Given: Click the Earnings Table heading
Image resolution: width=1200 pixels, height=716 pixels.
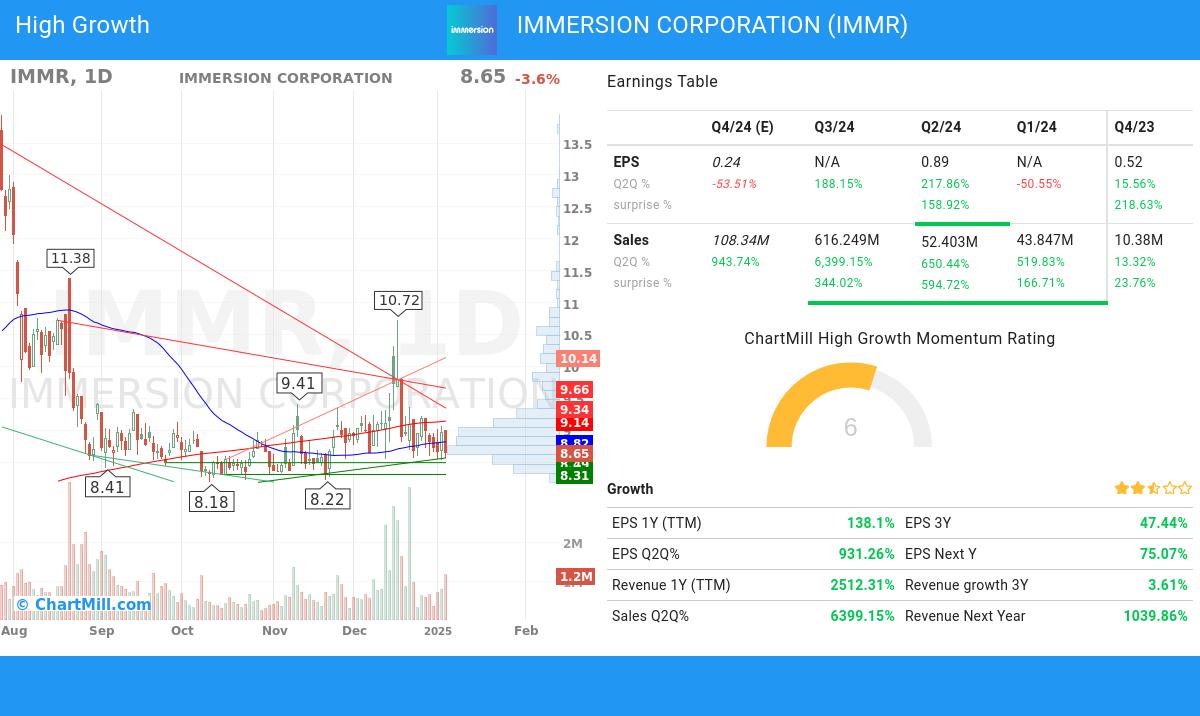Looking at the screenshot, I should pos(662,82).
